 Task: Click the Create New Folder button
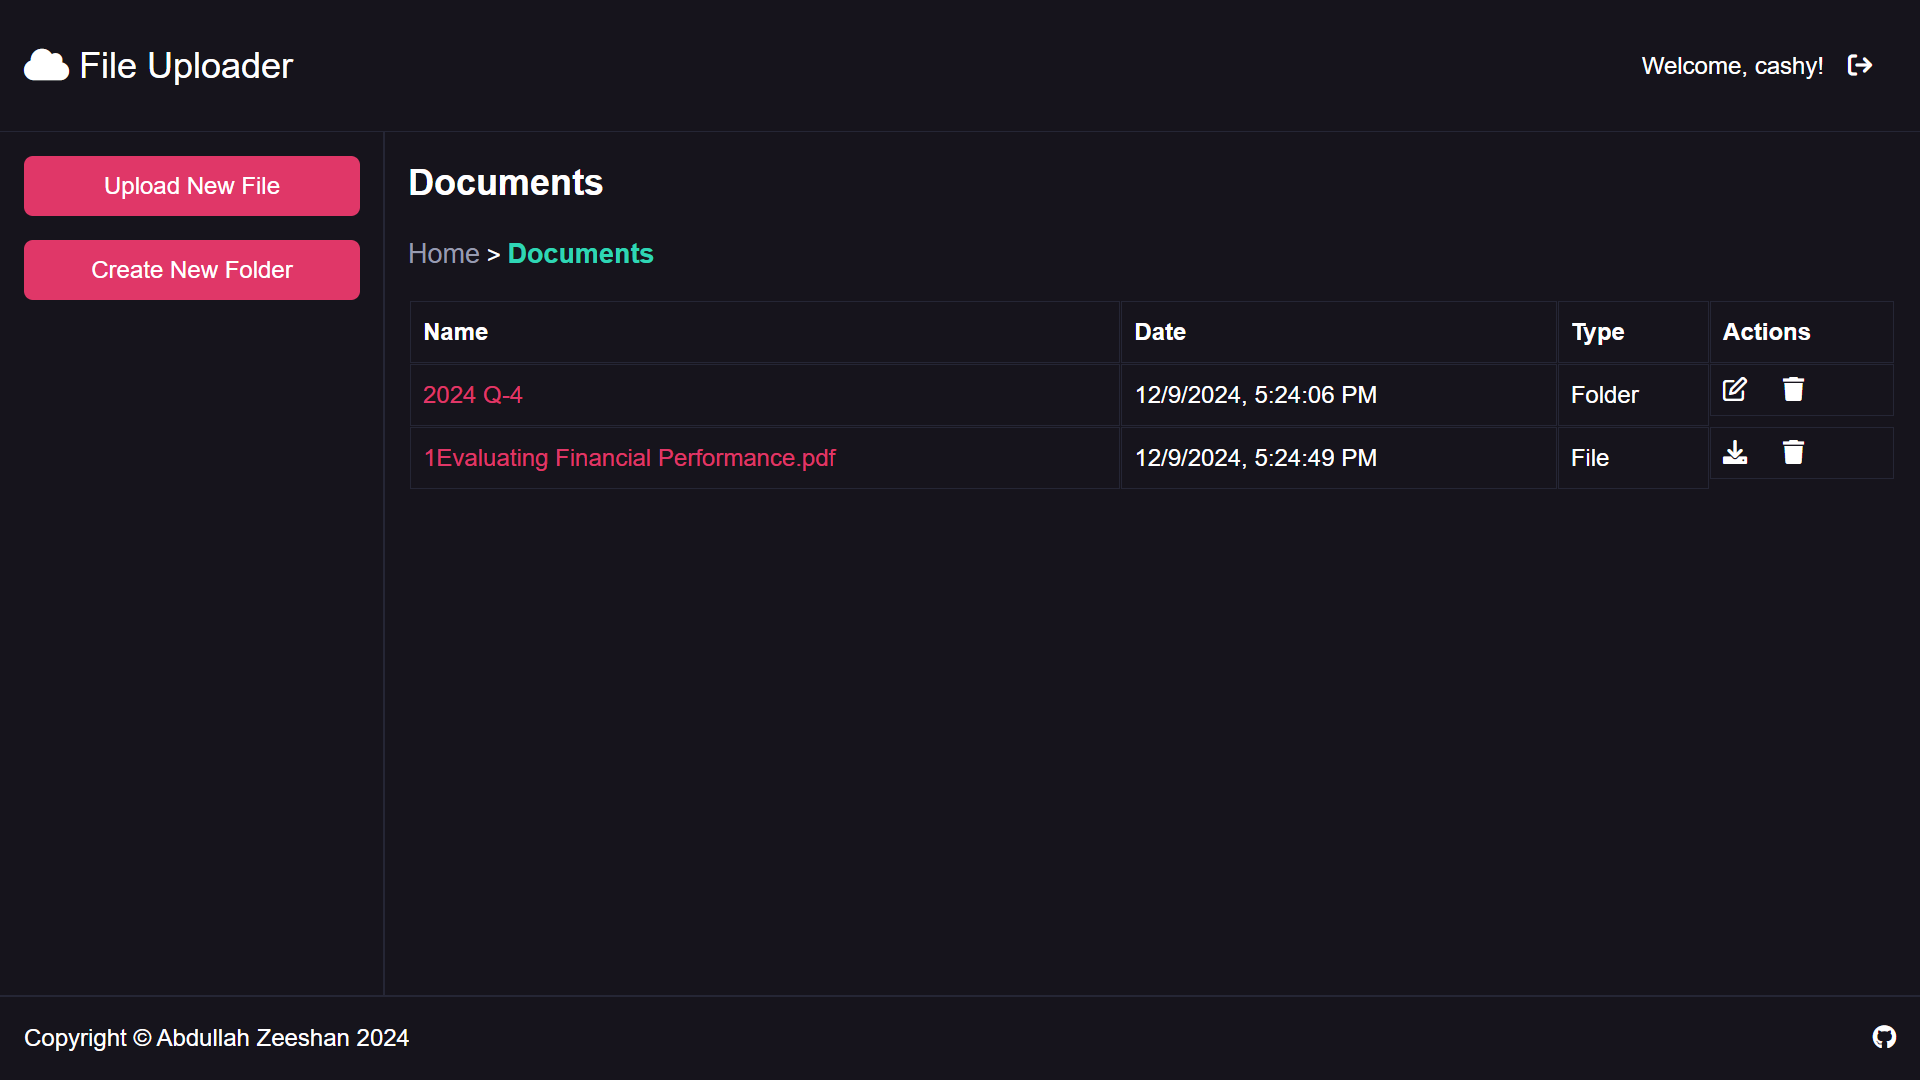(192, 270)
